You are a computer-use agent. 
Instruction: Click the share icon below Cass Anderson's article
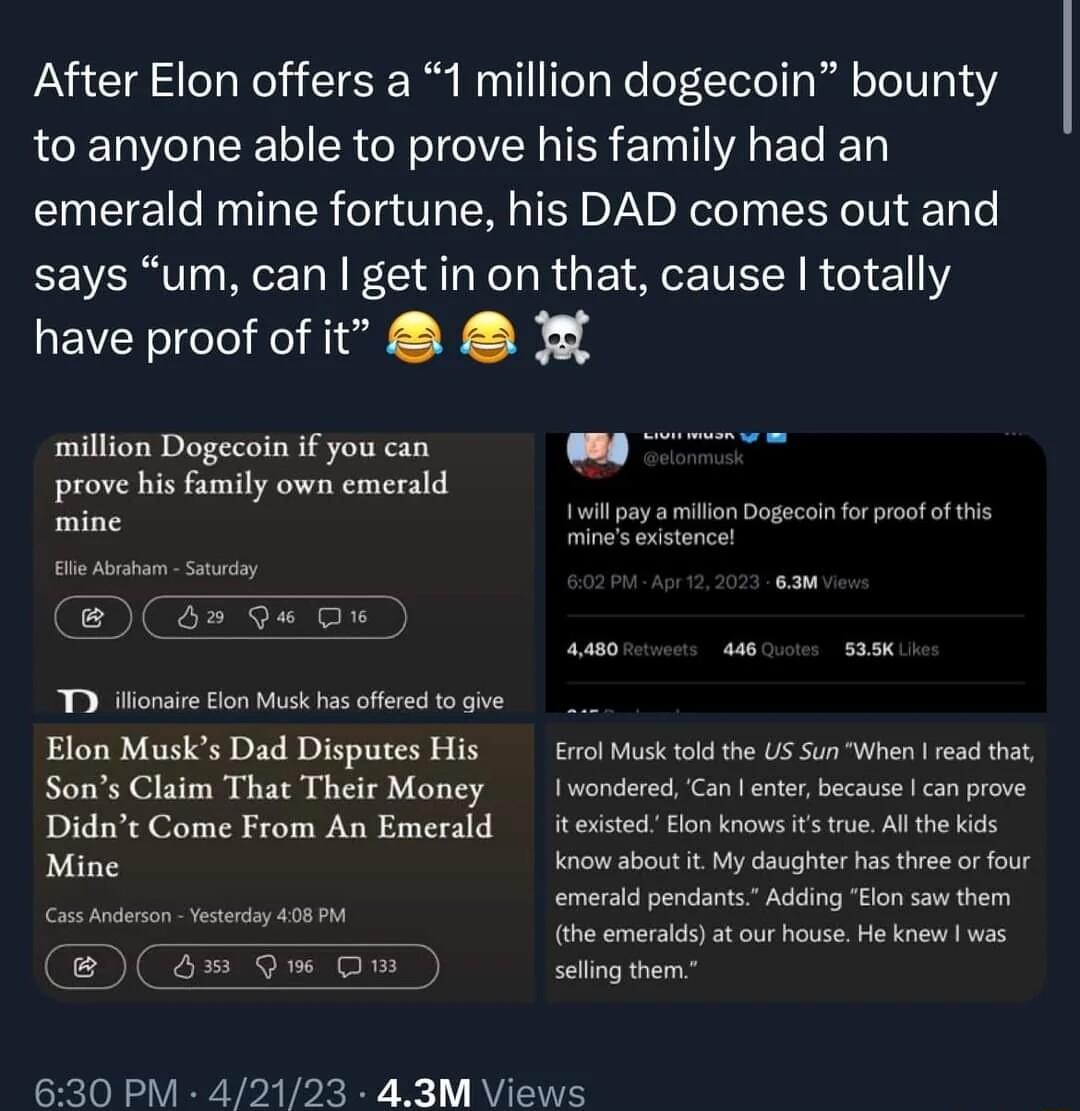(86, 966)
